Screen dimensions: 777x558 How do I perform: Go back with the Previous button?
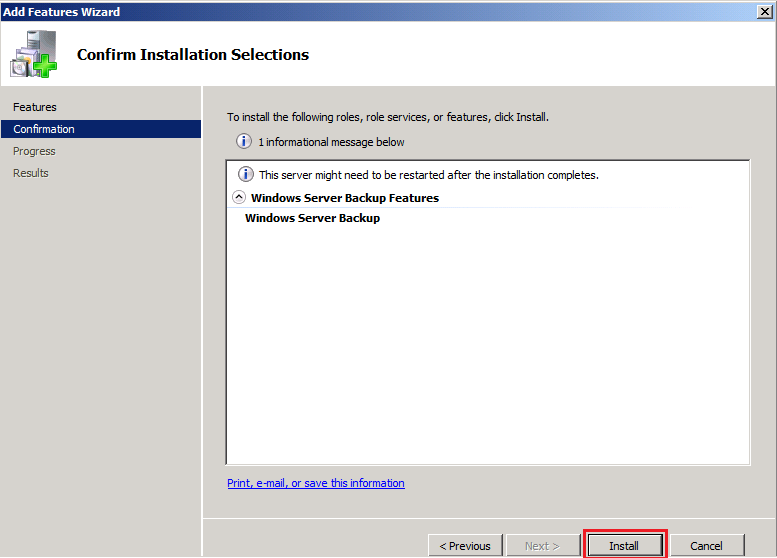point(465,545)
